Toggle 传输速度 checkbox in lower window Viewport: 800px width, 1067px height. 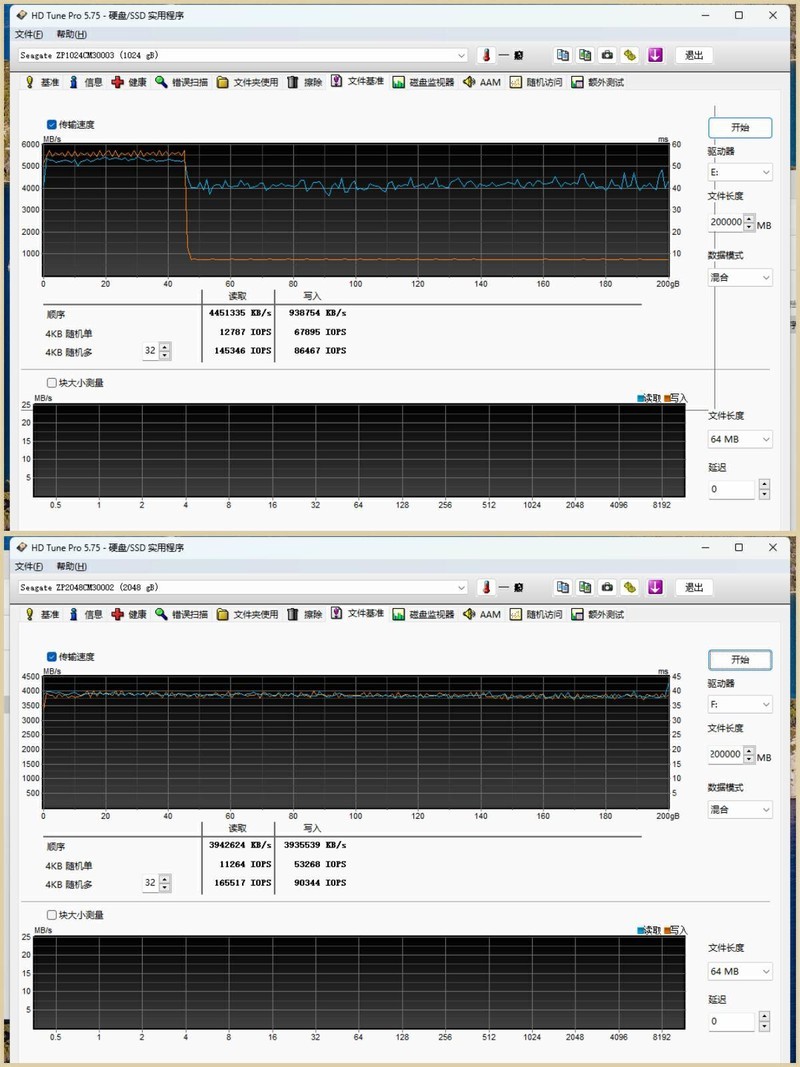pyautogui.click(x=52, y=657)
